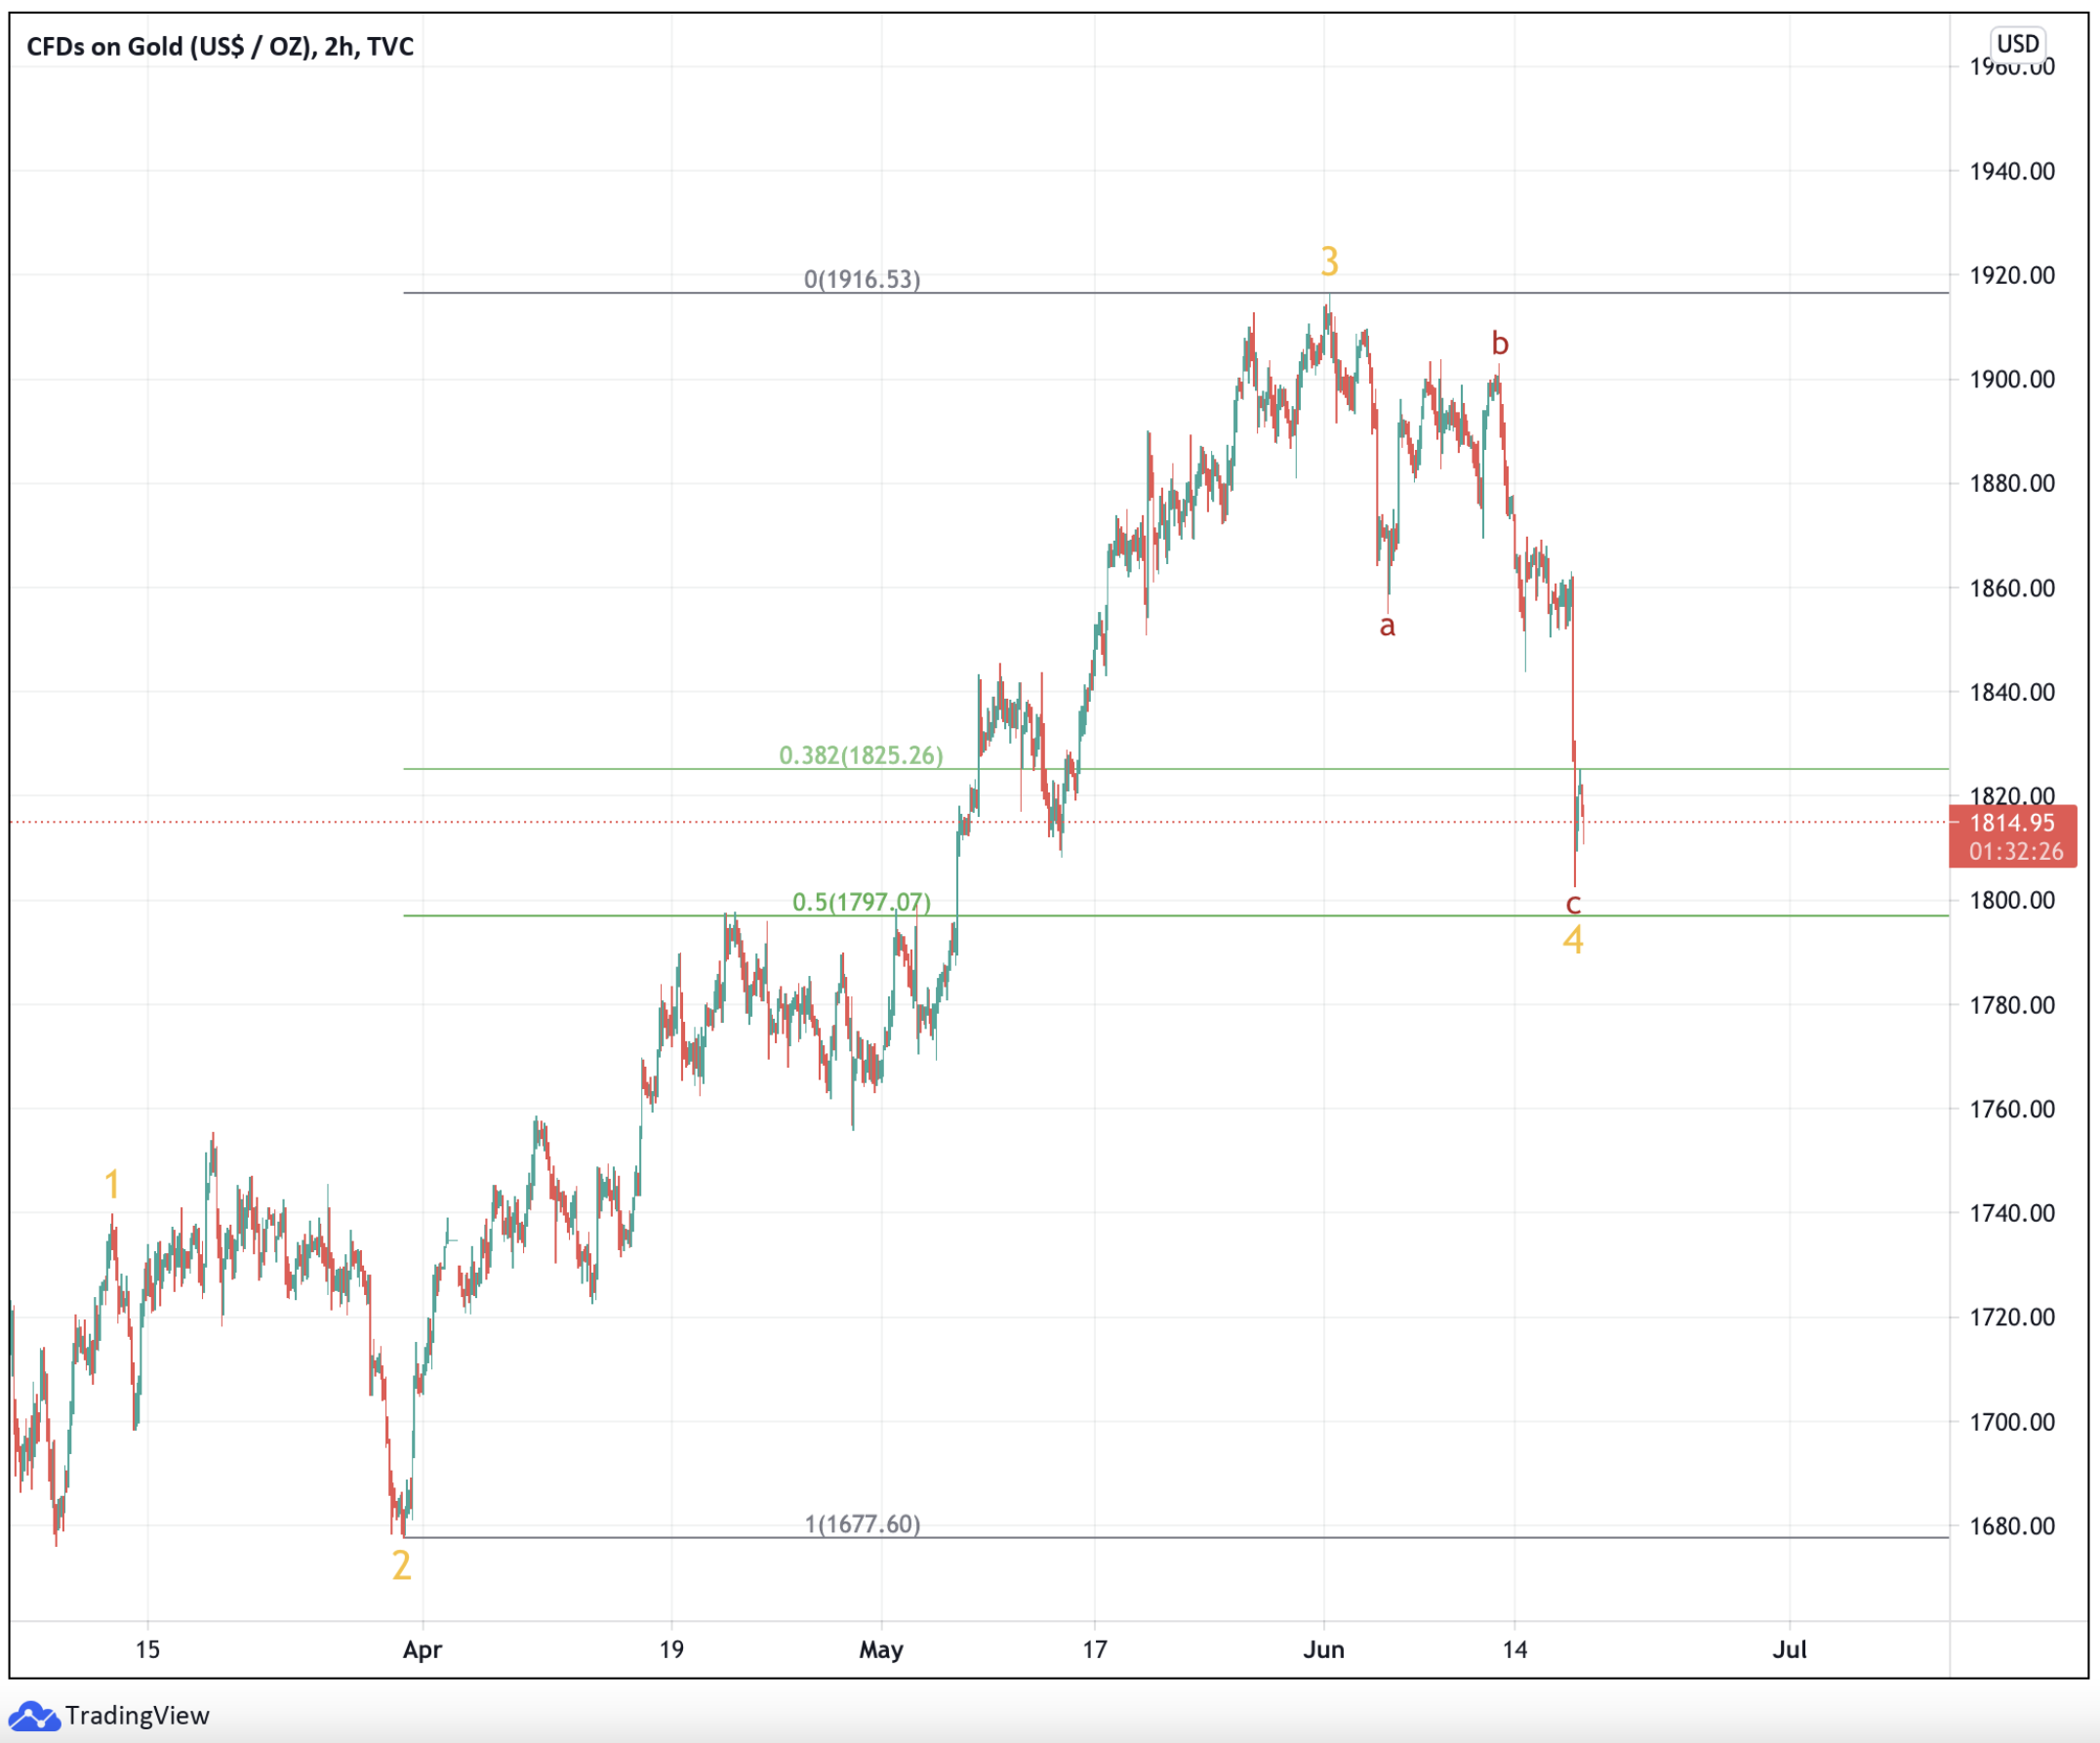Click the TradingView cloud logo icon

click(x=33, y=1716)
